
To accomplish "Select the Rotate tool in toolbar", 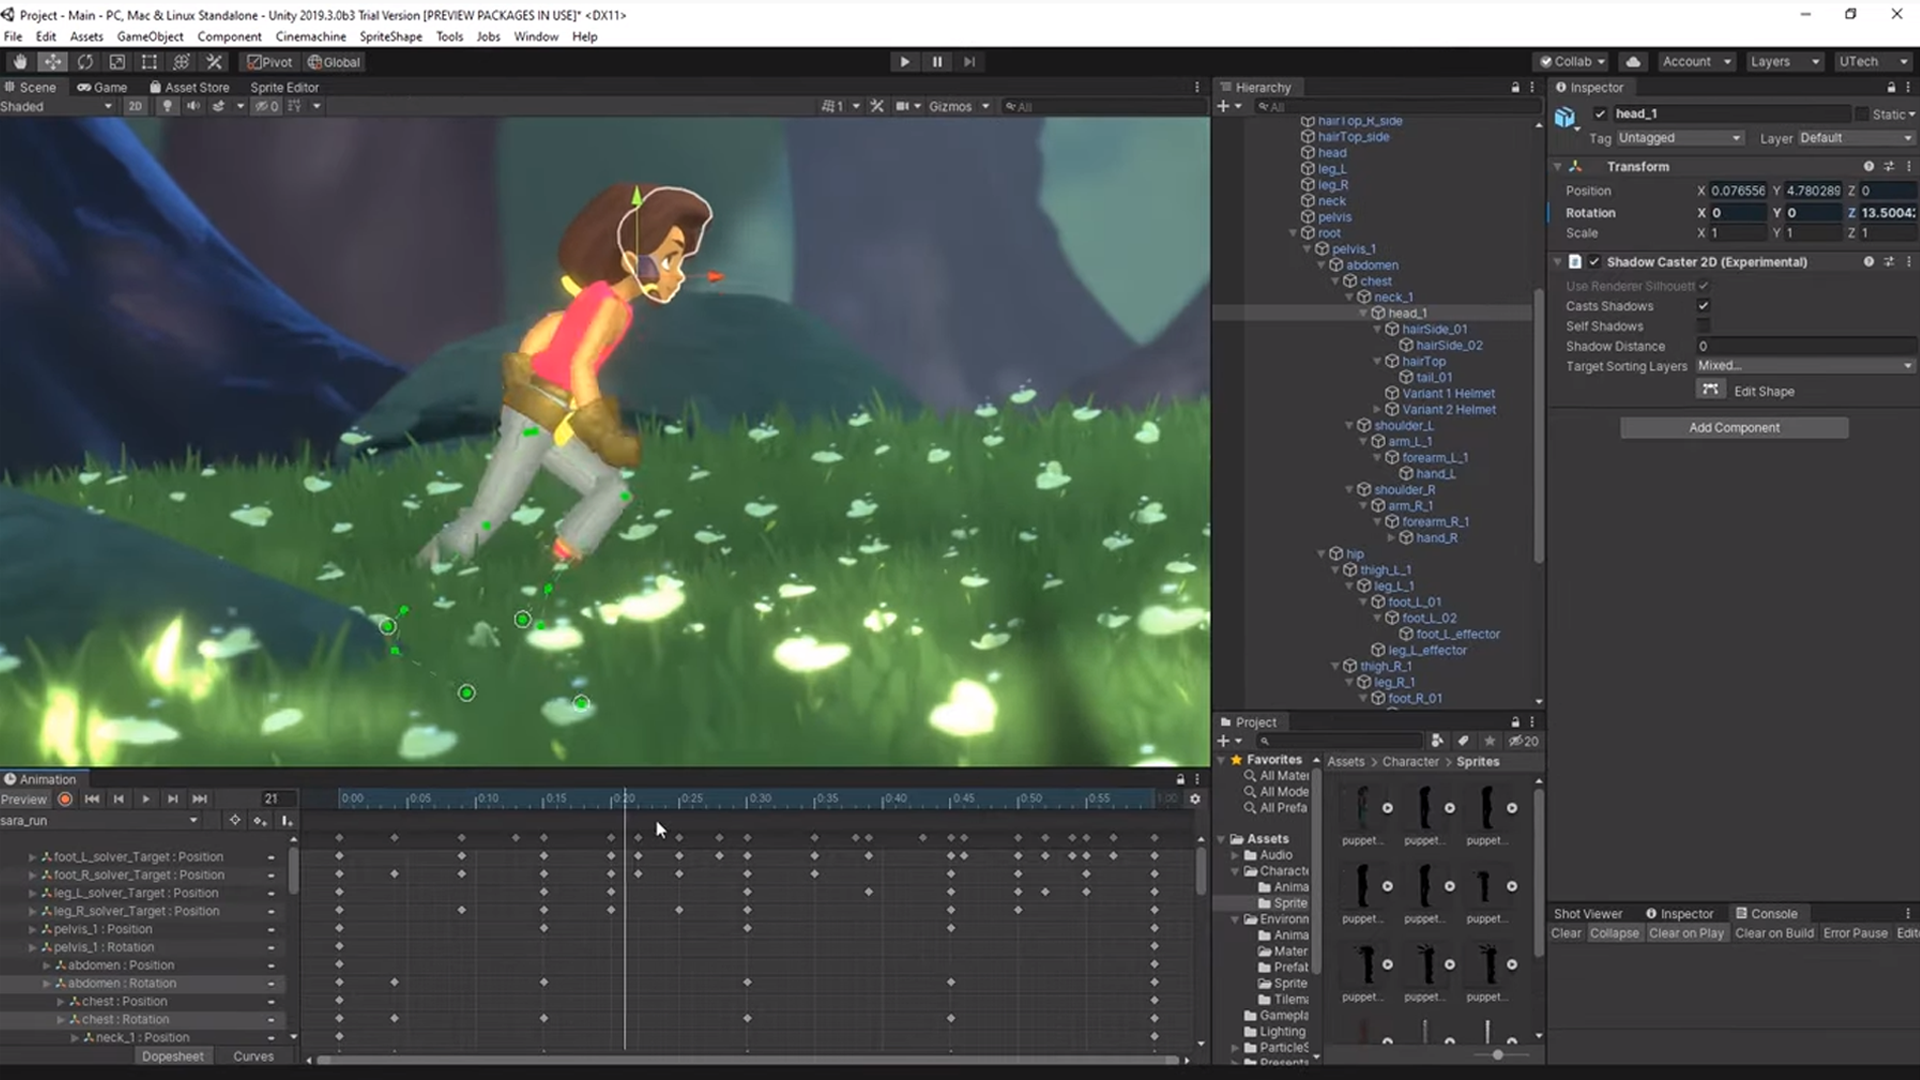I will [x=85, y=62].
